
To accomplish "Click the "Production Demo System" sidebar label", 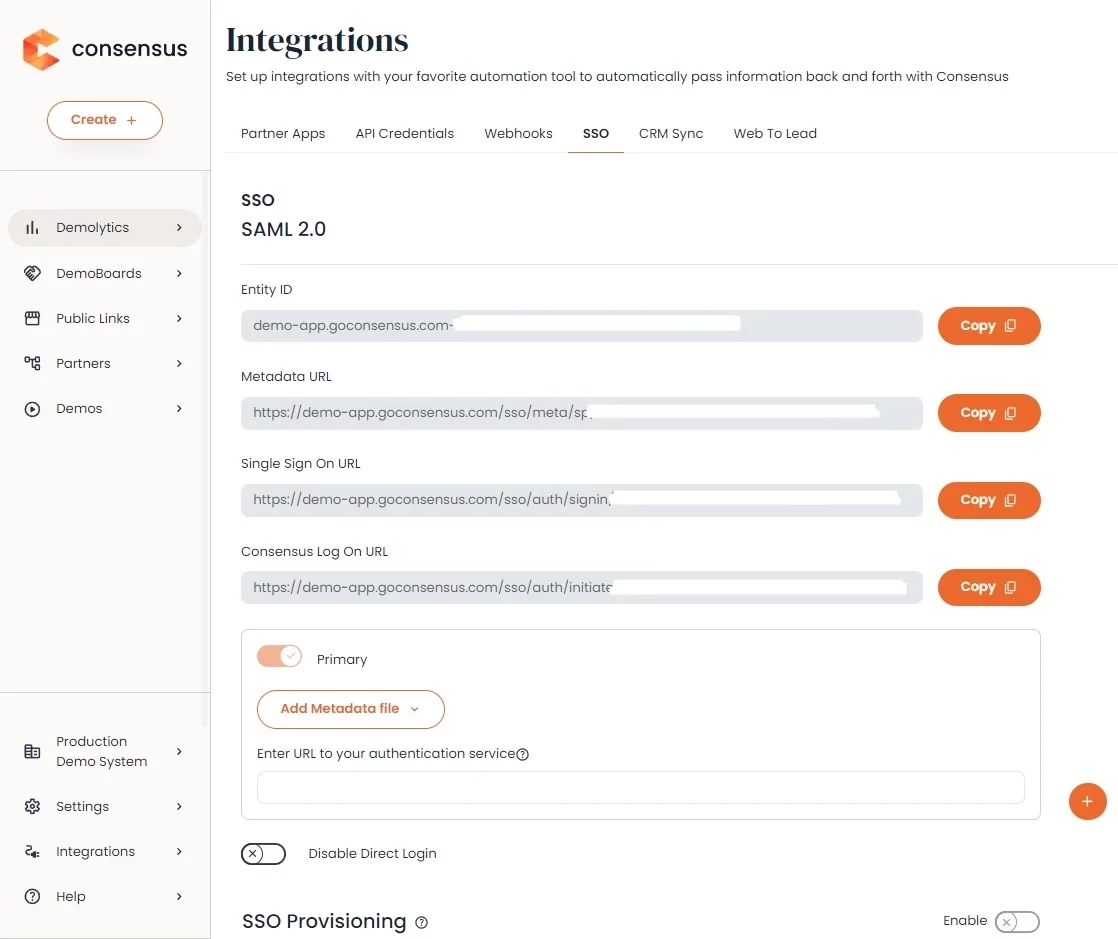I will [102, 751].
